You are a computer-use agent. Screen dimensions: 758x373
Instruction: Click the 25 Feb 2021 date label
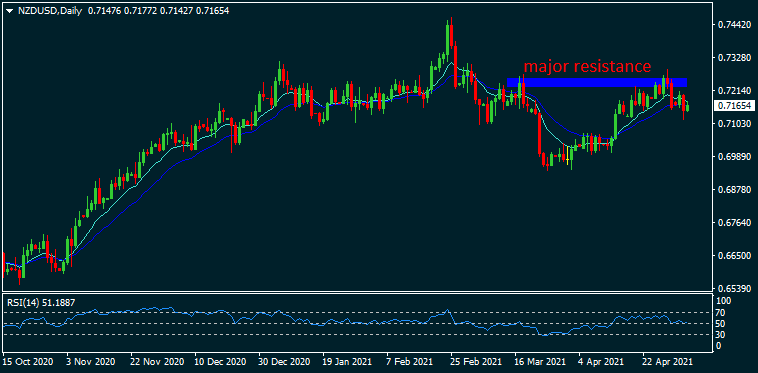click(475, 361)
